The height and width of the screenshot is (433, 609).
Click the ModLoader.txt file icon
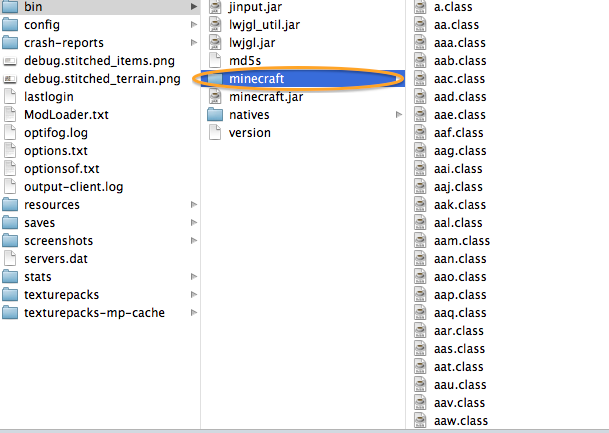point(10,115)
